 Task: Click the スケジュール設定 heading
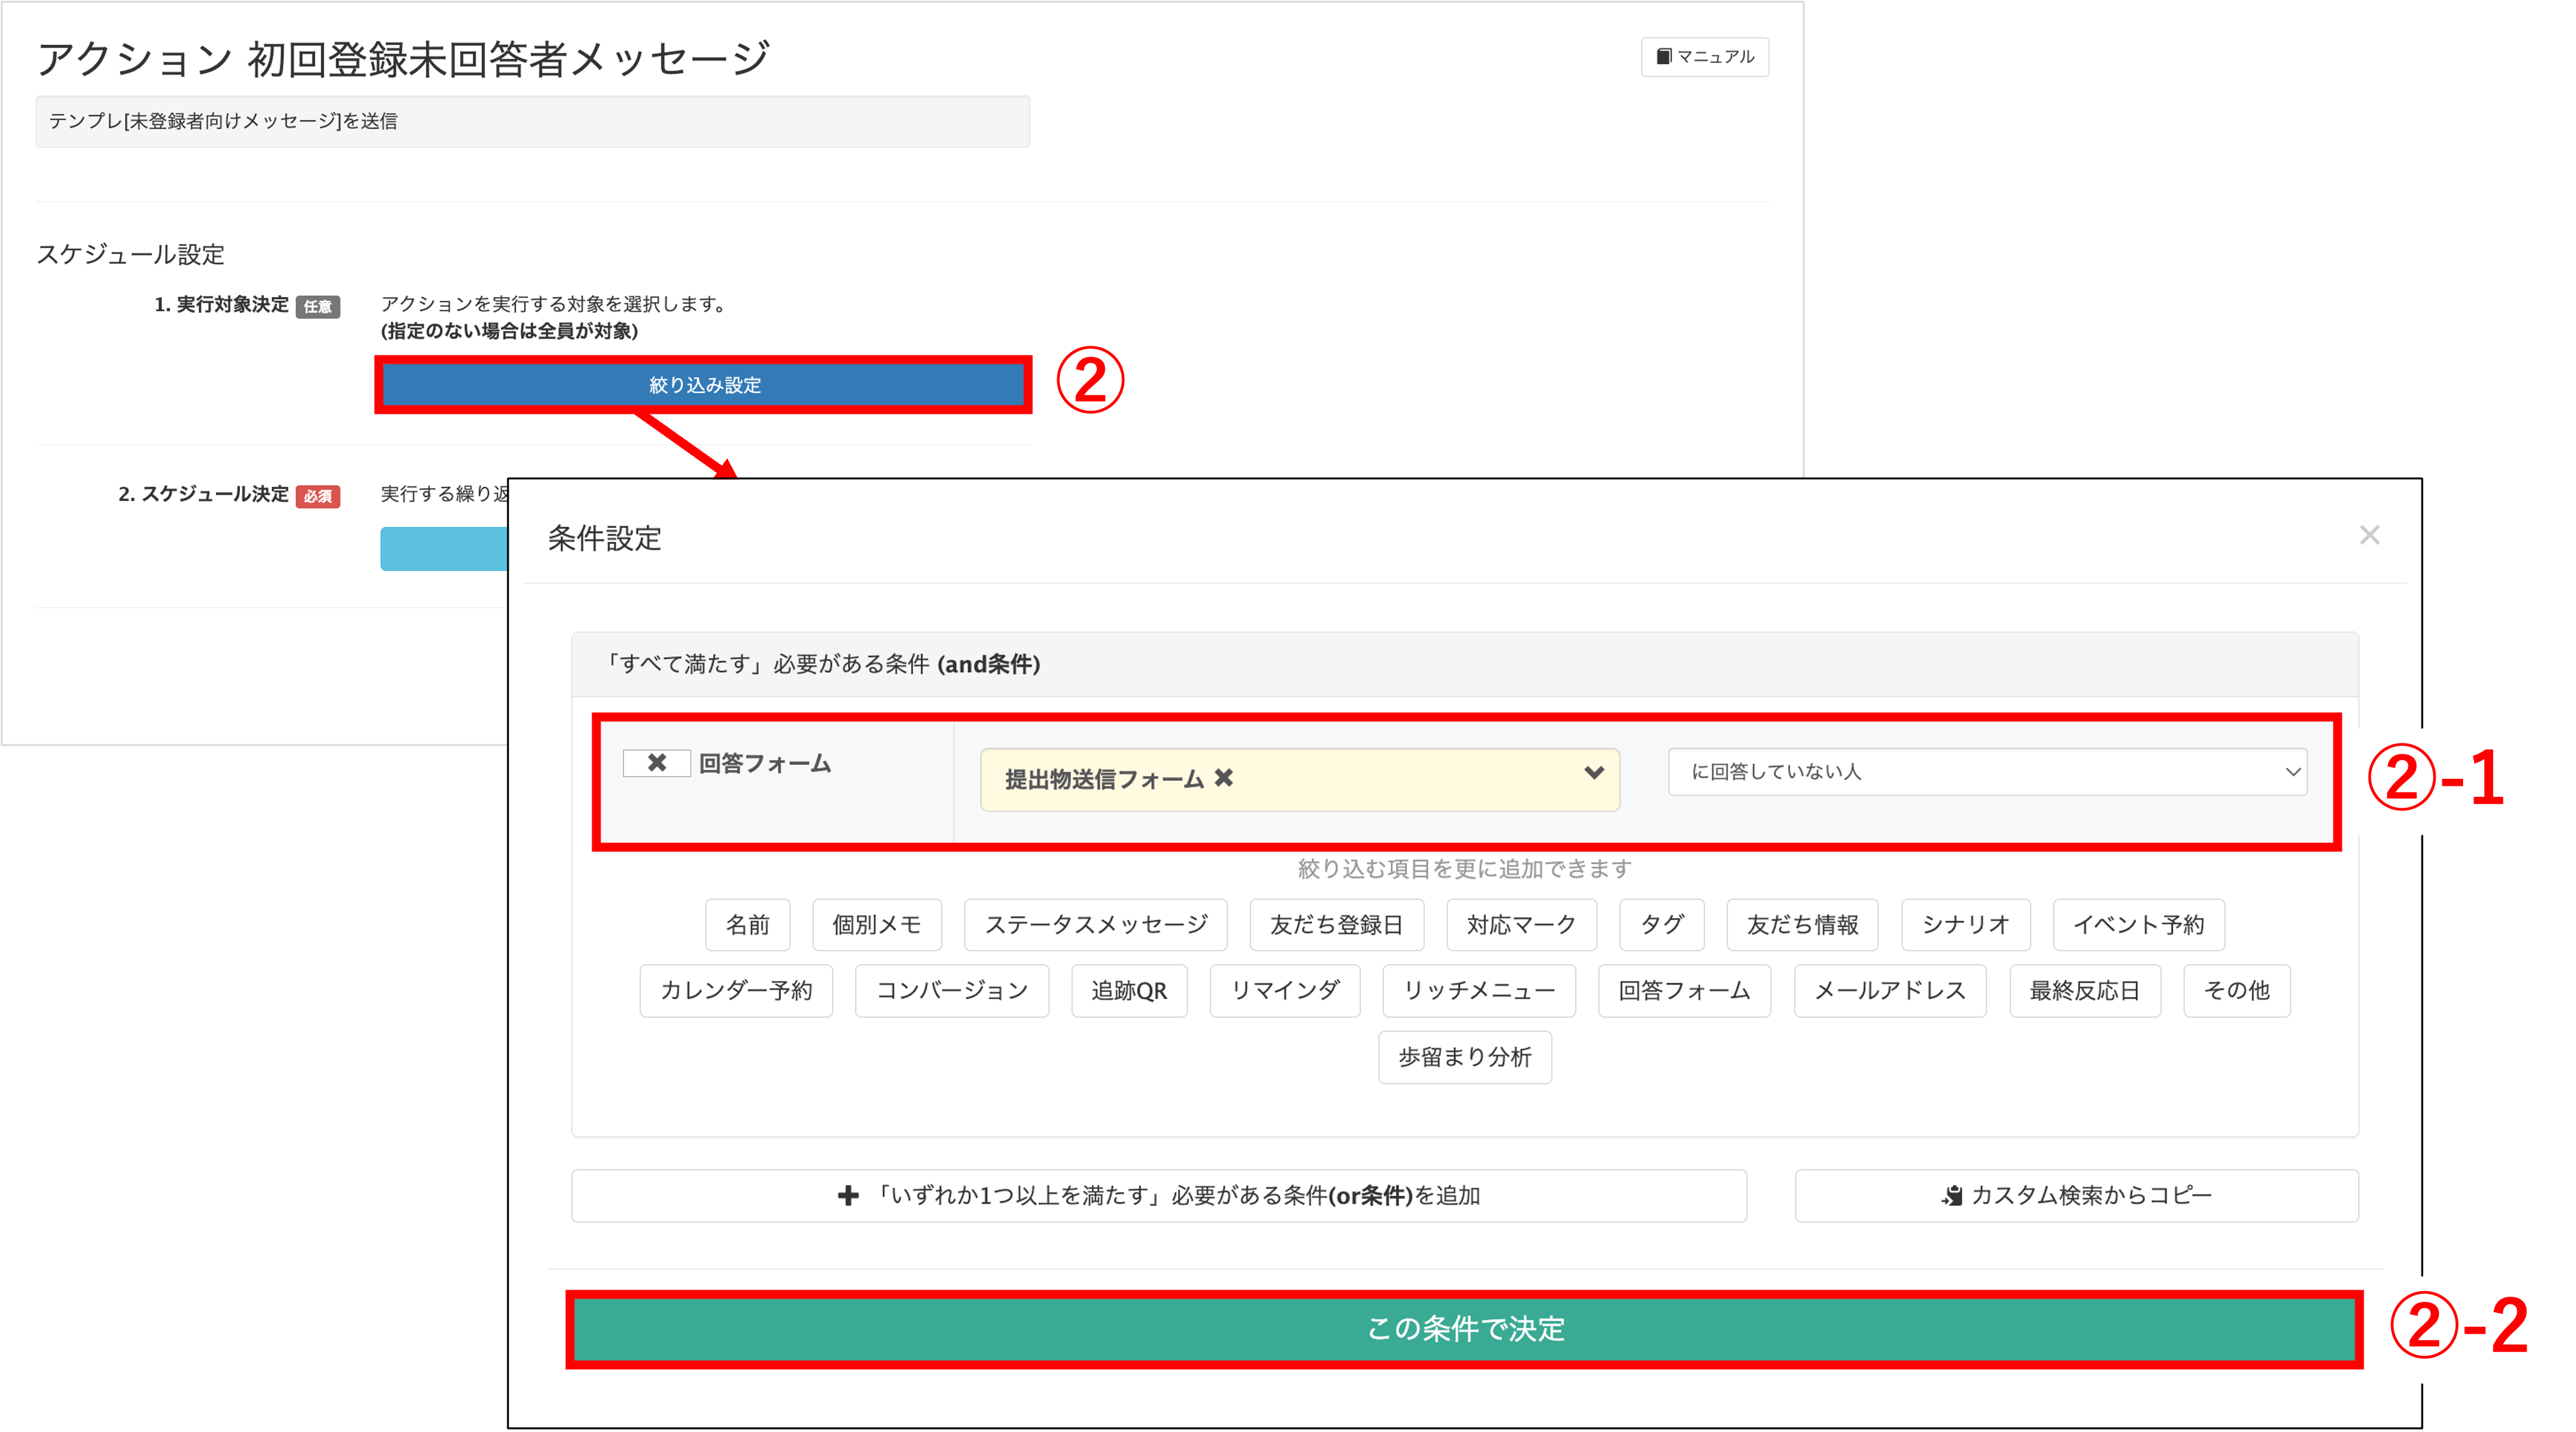130,254
